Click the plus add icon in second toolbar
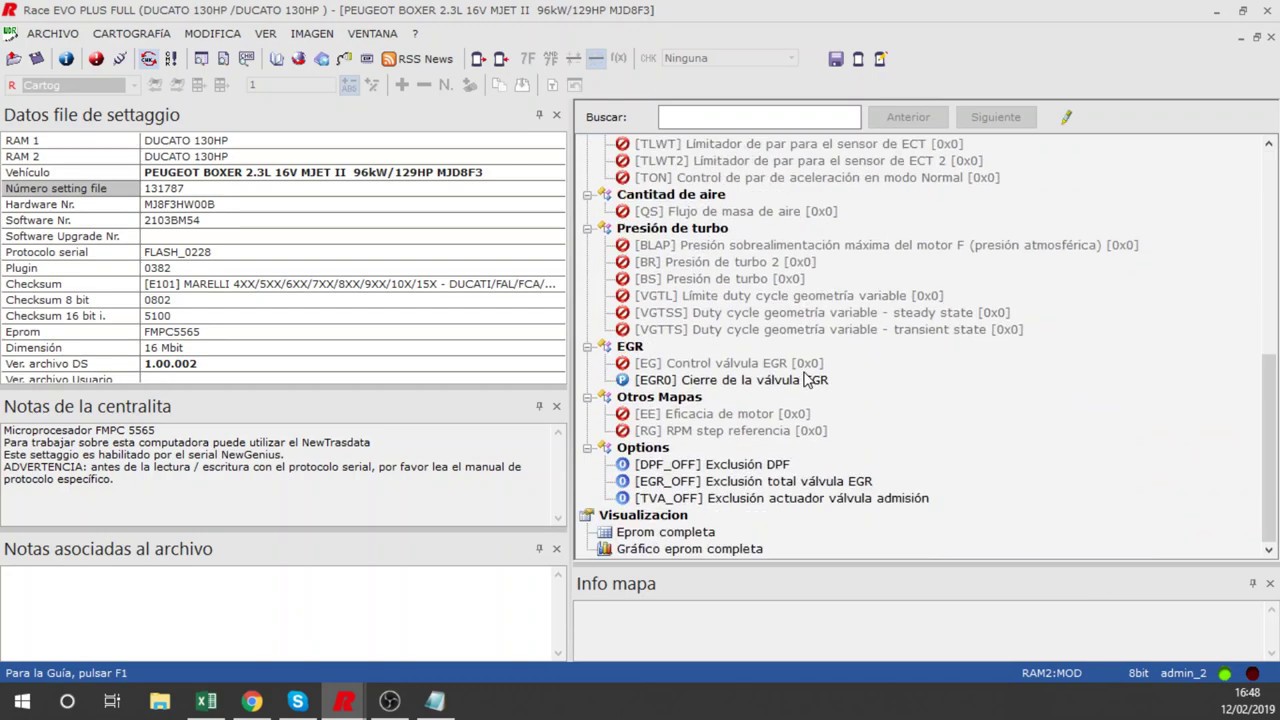Screen dimensions: 1280x720 pos(402,85)
